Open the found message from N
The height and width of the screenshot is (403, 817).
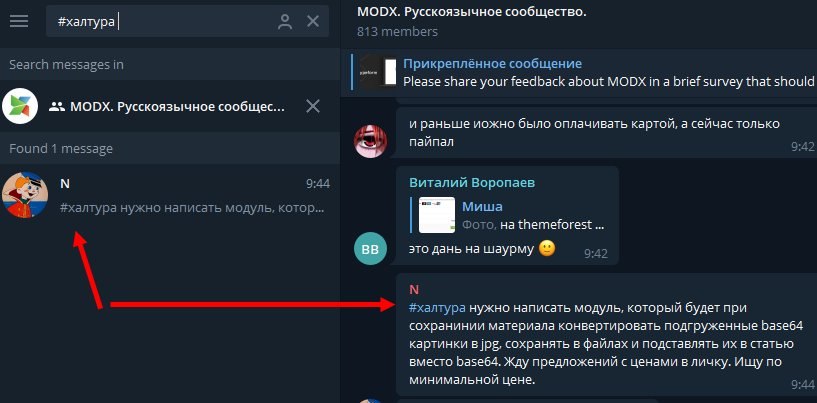(170, 195)
